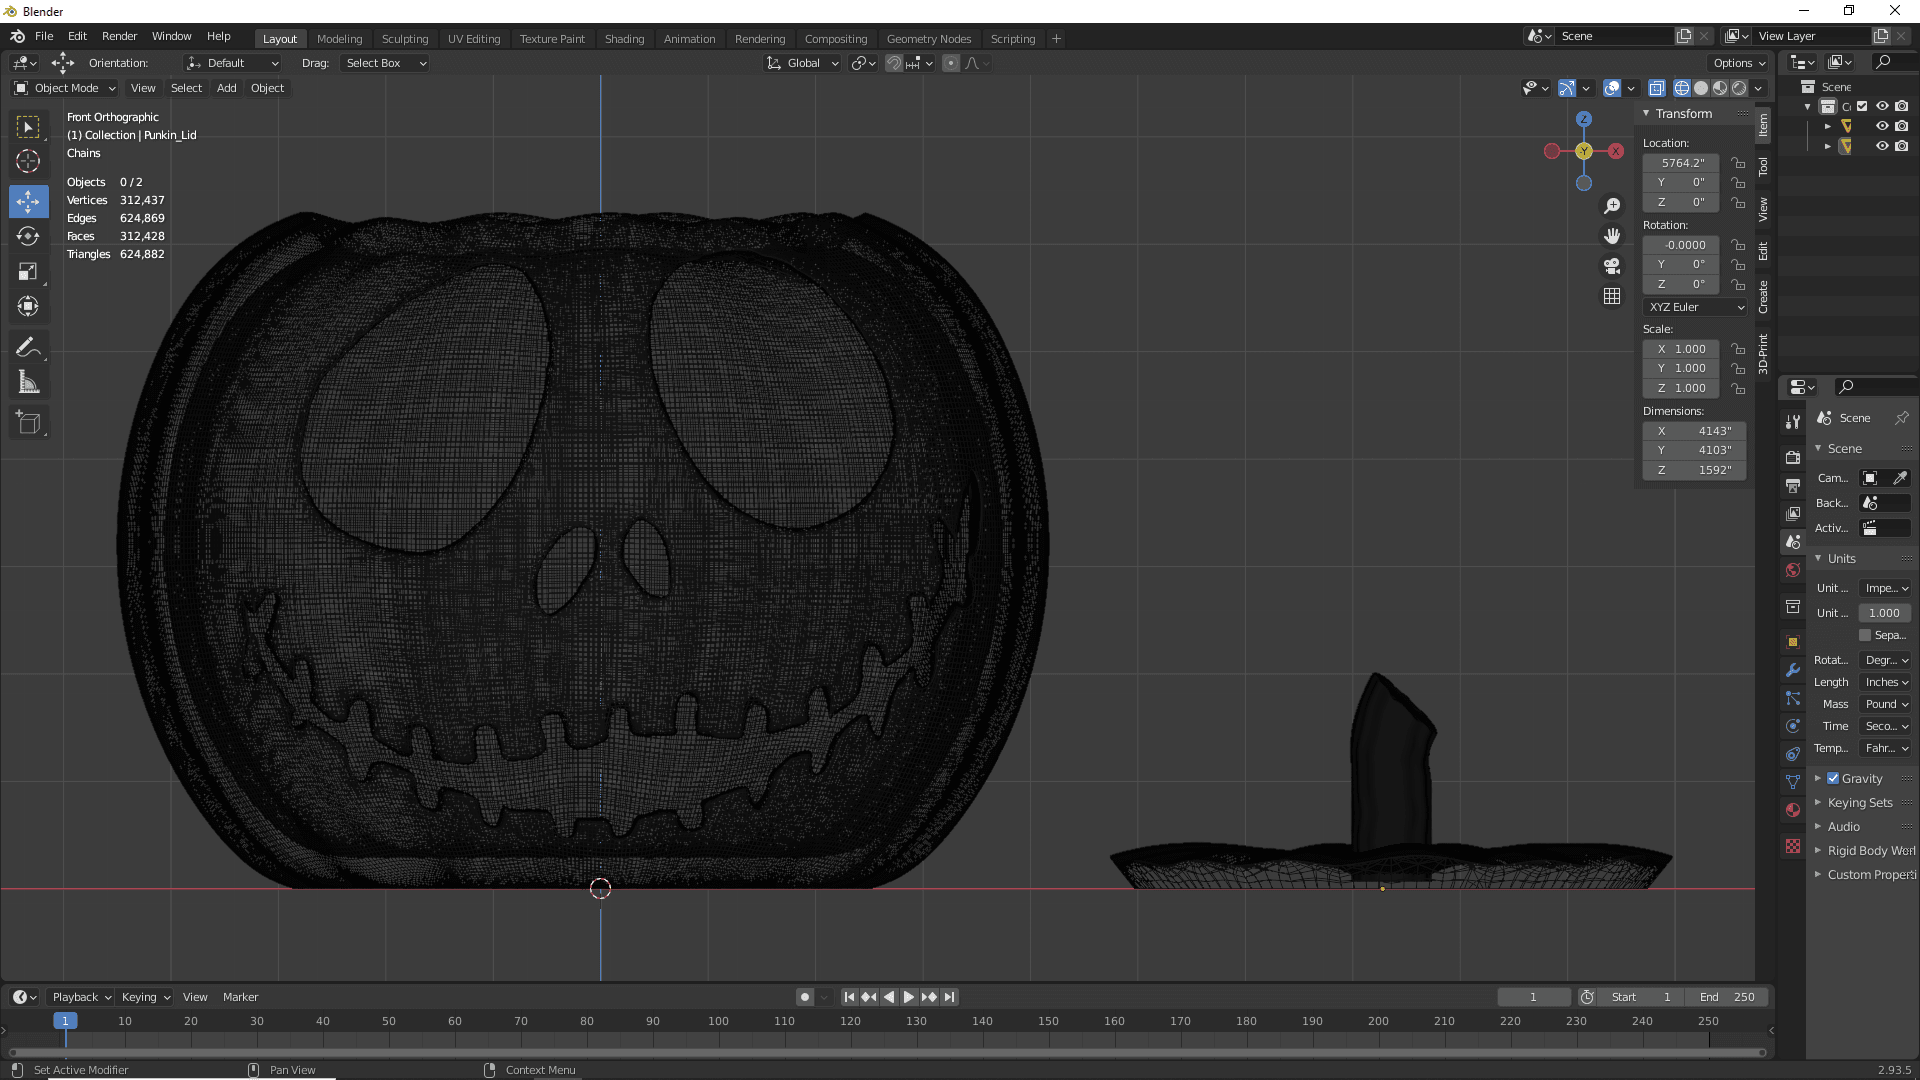Select the Transform tool
This screenshot has width=1920, height=1080.
point(28,306)
